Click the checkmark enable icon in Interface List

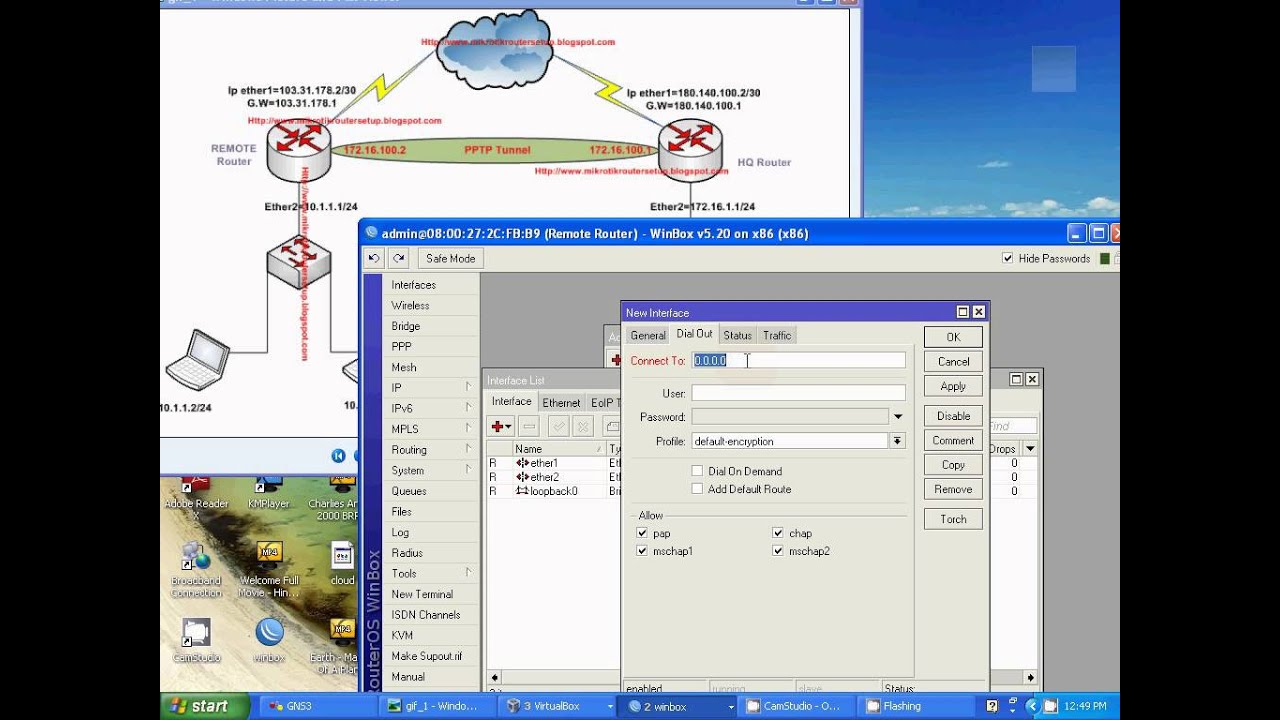click(x=559, y=426)
